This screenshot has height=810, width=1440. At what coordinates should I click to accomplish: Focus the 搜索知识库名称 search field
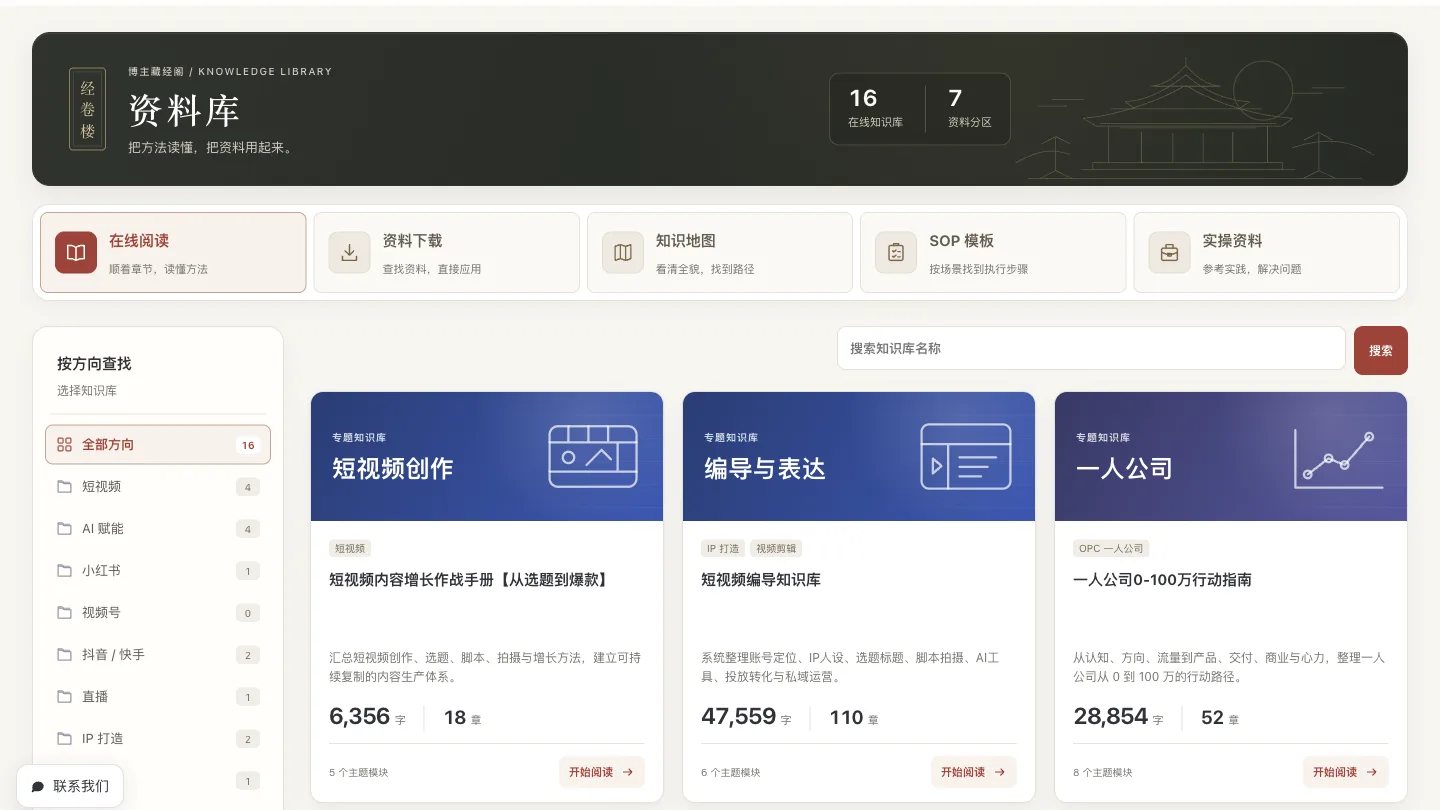(x=1091, y=349)
